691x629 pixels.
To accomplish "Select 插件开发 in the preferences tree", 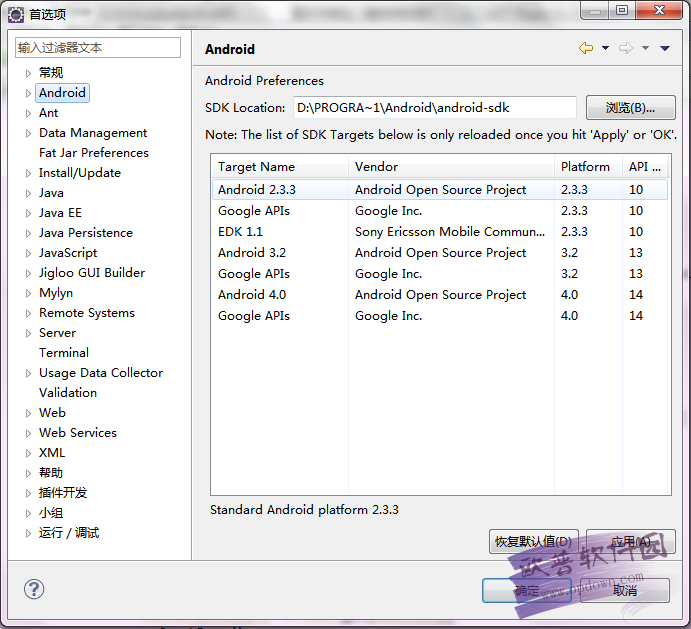I will (63, 493).
